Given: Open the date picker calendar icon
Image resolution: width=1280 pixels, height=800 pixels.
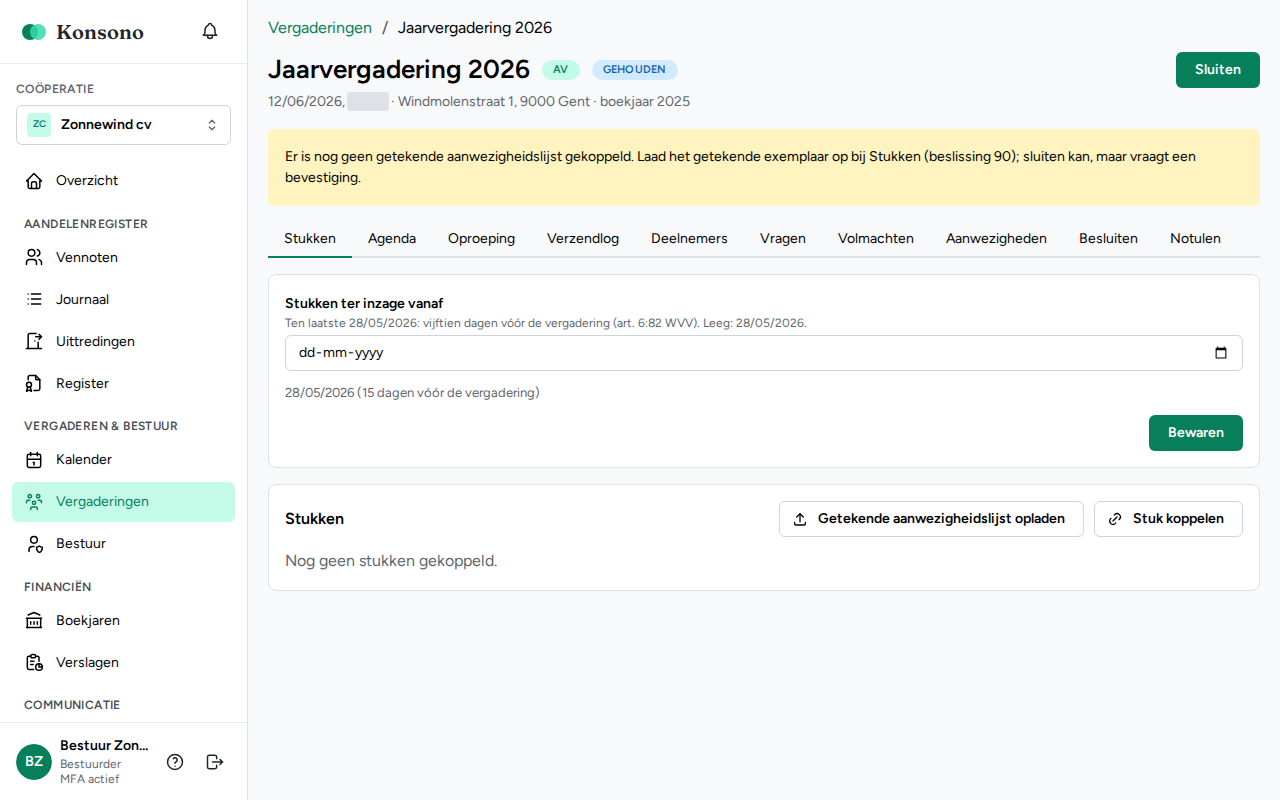Looking at the screenshot, I should tap(1220, 353).
